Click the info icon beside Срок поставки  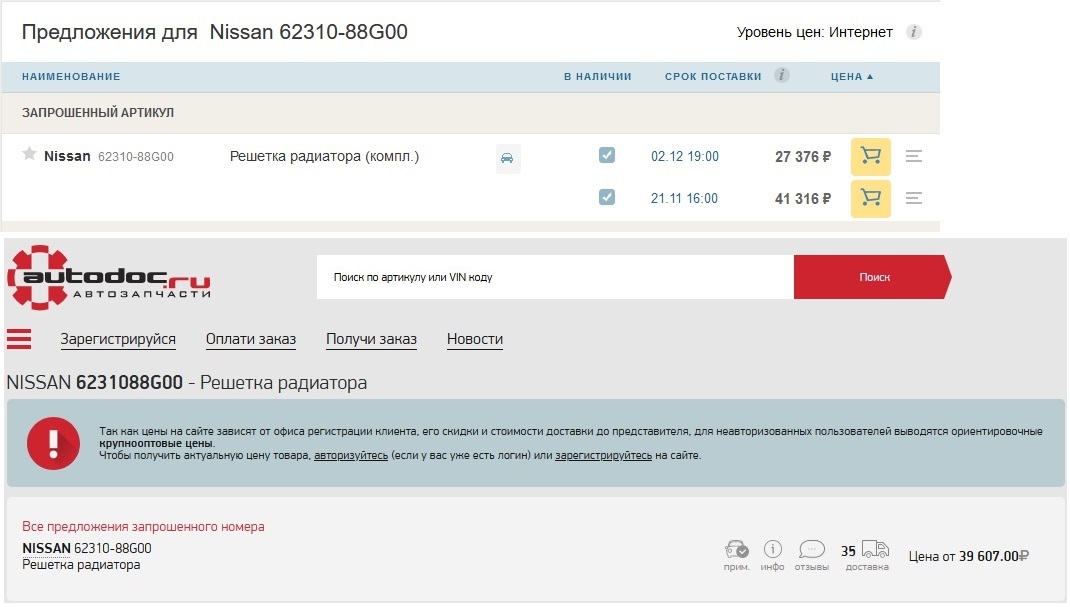tap(782, 75)
